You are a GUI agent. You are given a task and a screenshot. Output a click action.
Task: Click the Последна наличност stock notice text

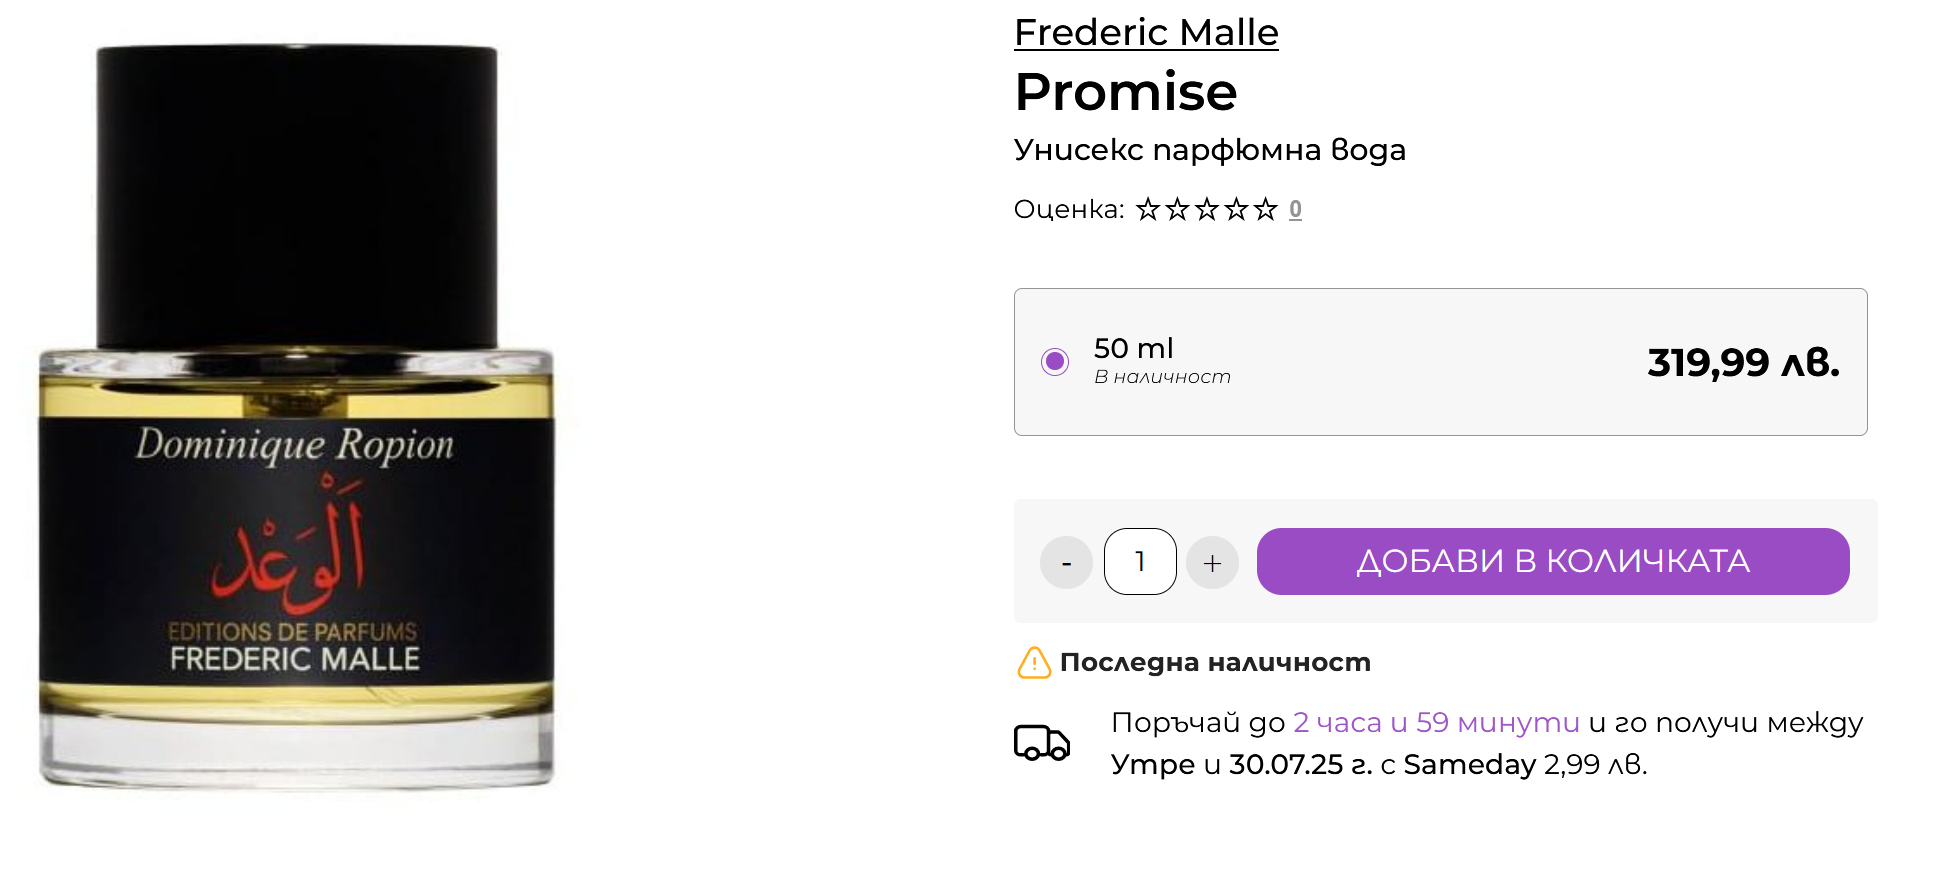(1215, 662)
